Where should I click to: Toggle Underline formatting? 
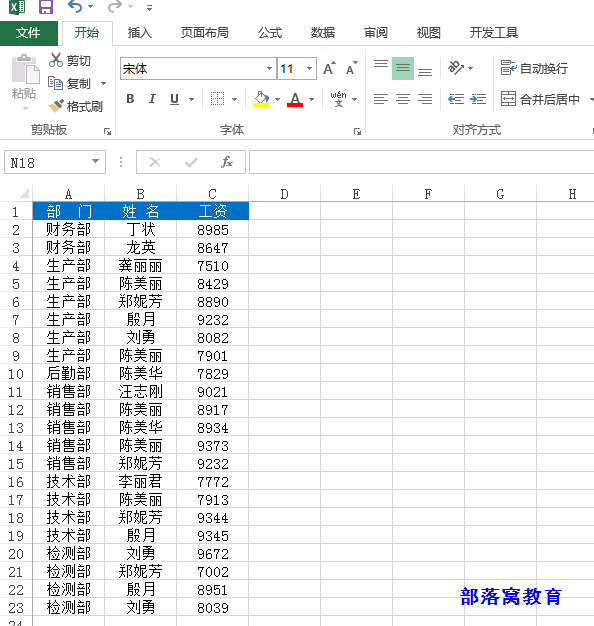coord(174,99)
